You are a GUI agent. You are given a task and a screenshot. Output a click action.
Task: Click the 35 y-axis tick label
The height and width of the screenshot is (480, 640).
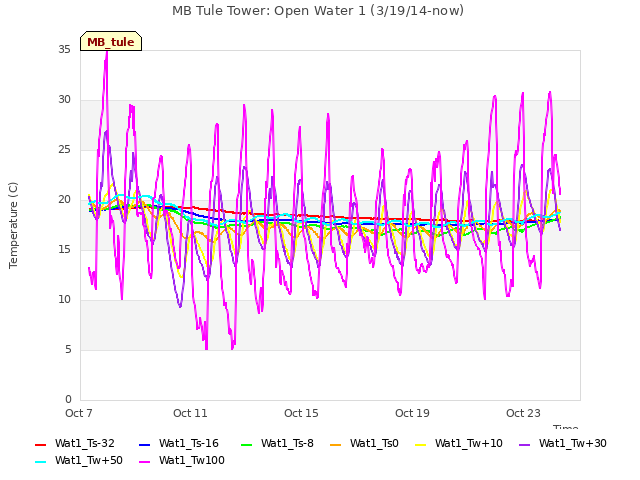click(x=64, y=50)
